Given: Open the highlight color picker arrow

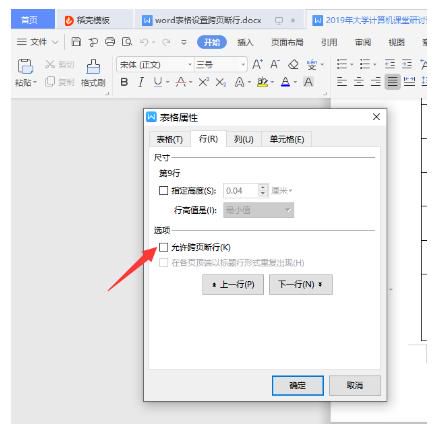Looking at the screenshot, I should click(272, 82).
